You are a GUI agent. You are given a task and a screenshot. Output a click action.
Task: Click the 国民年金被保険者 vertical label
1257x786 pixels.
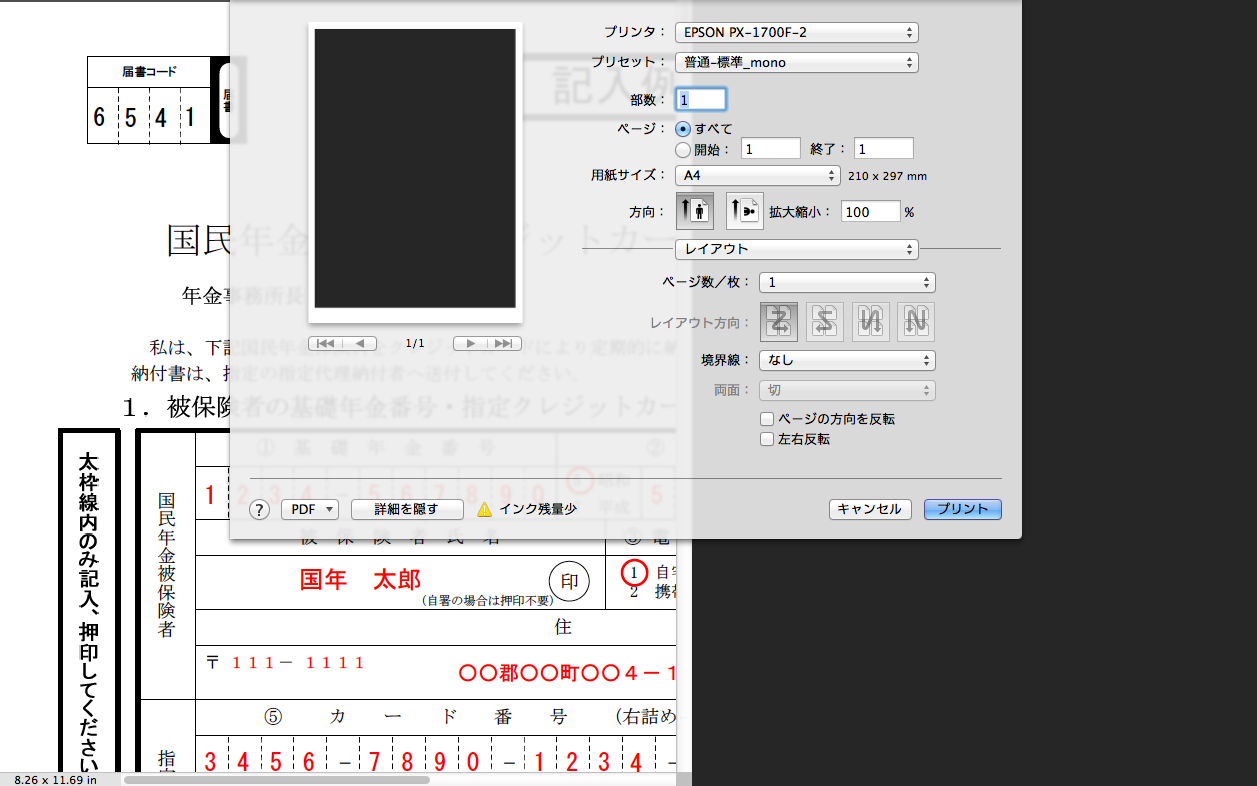[166, 565]
